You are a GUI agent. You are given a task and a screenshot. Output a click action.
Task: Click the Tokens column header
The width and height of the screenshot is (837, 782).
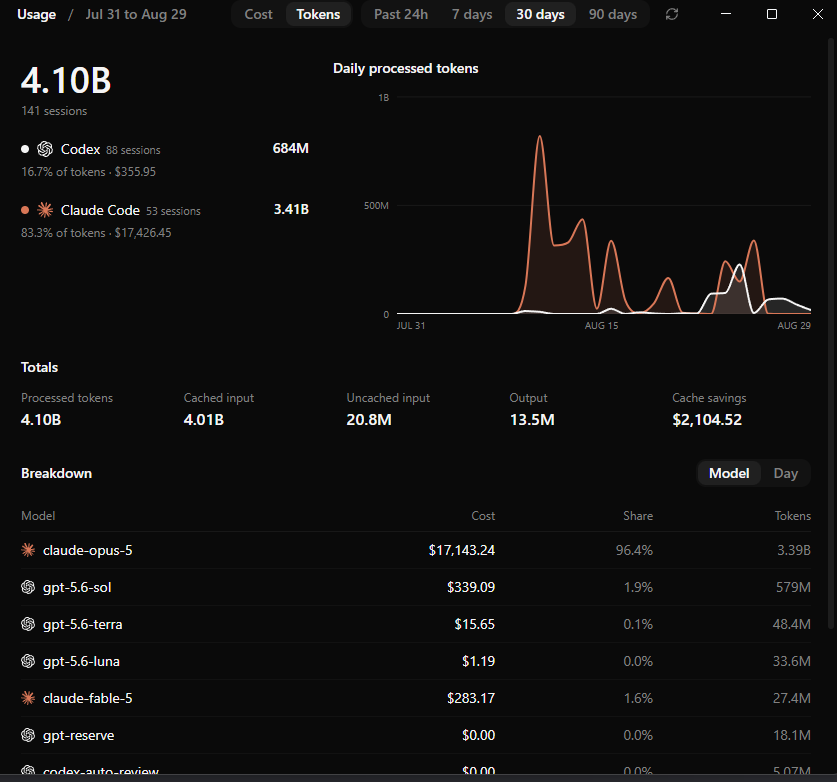point(793,516)
